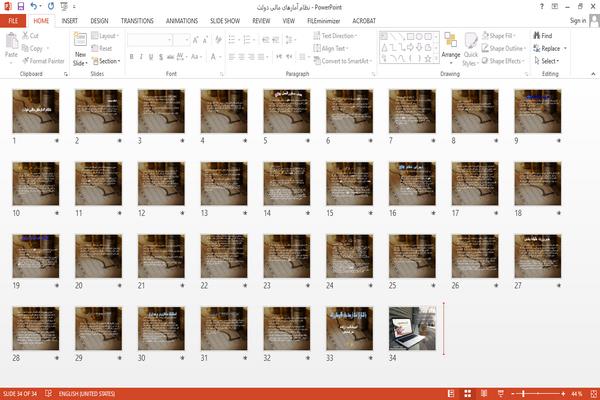Open the font size combo box
Screen dimensions: 600x400
click(x=181, y=40)
